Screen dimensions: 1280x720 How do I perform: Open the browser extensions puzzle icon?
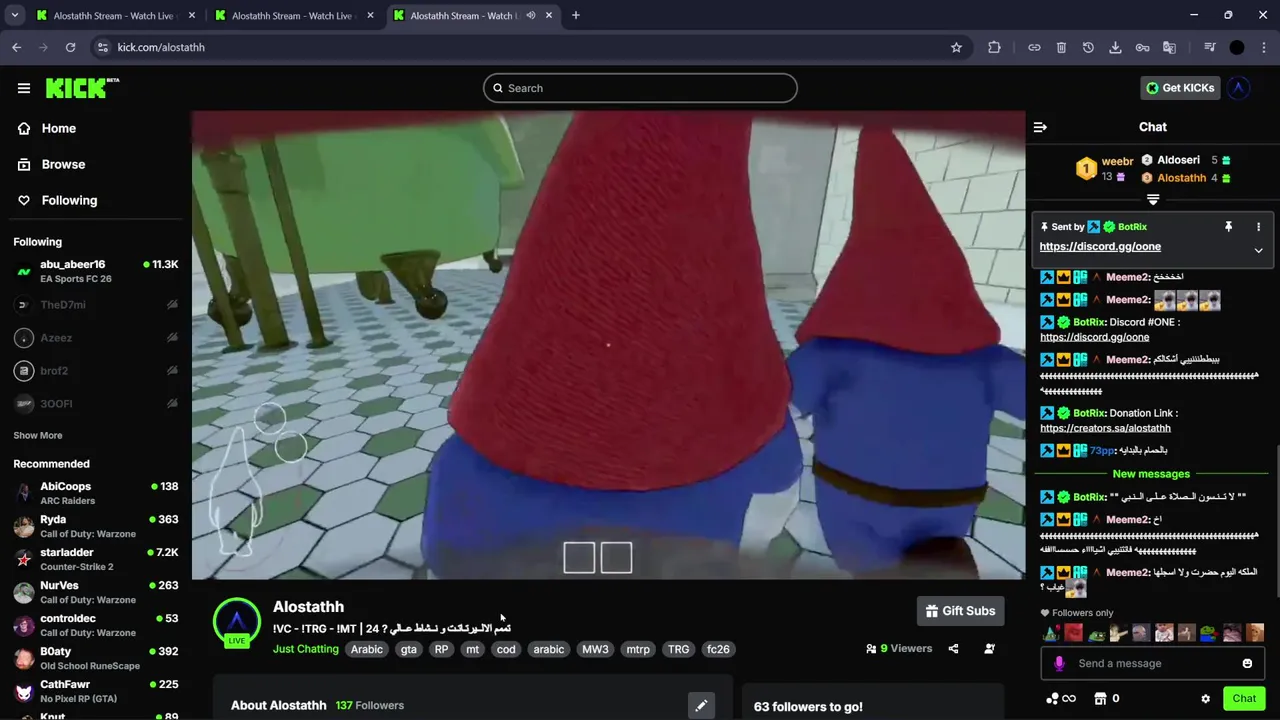pyautogui.click(x=994, y=47)
